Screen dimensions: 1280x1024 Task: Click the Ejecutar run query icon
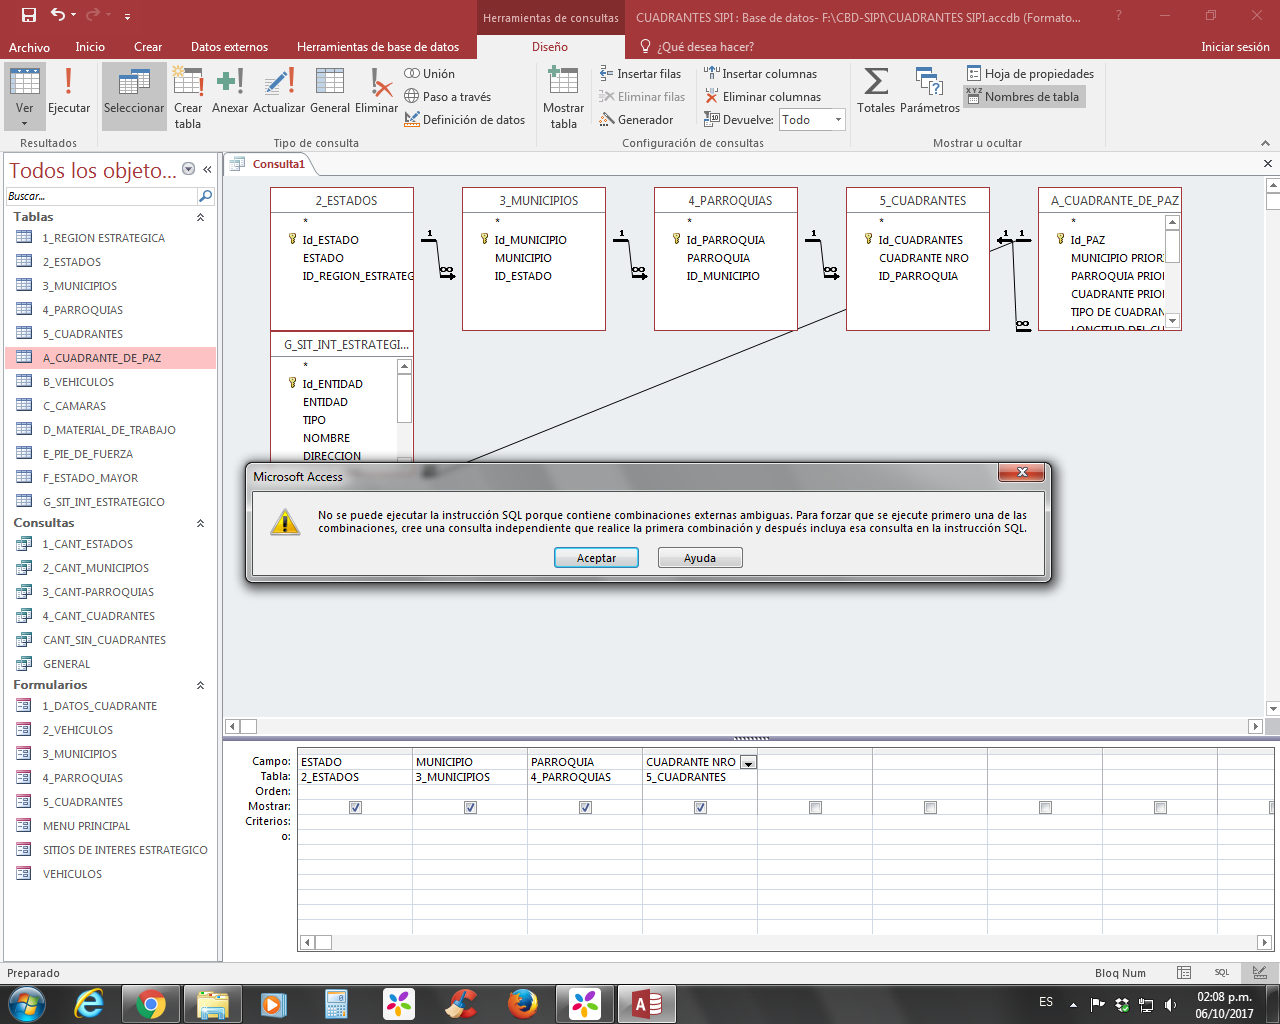tap(69, 92)
